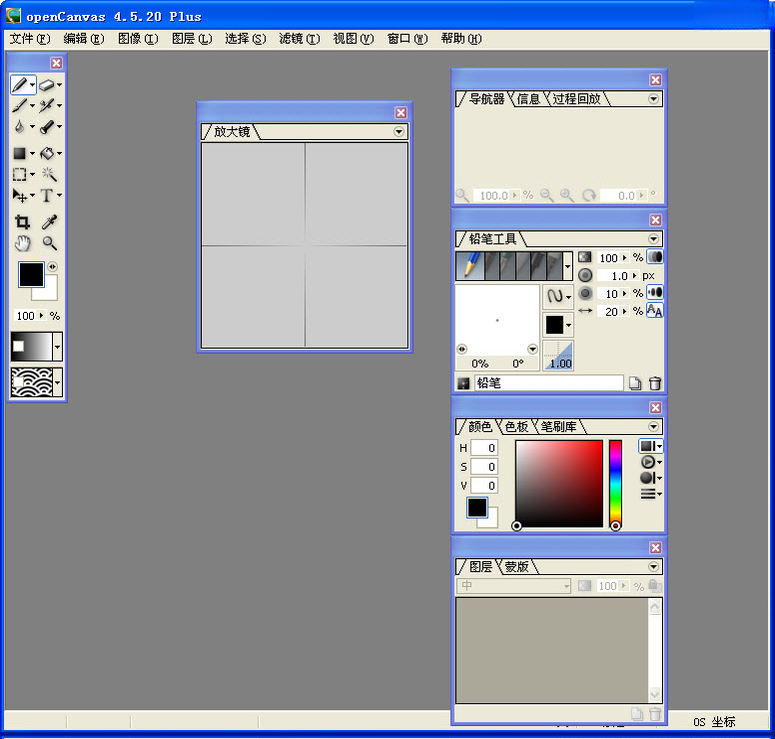Screen dimensions: 775x739
Task: Pick the Magic Wand tool
Action: tap(48, 174)
